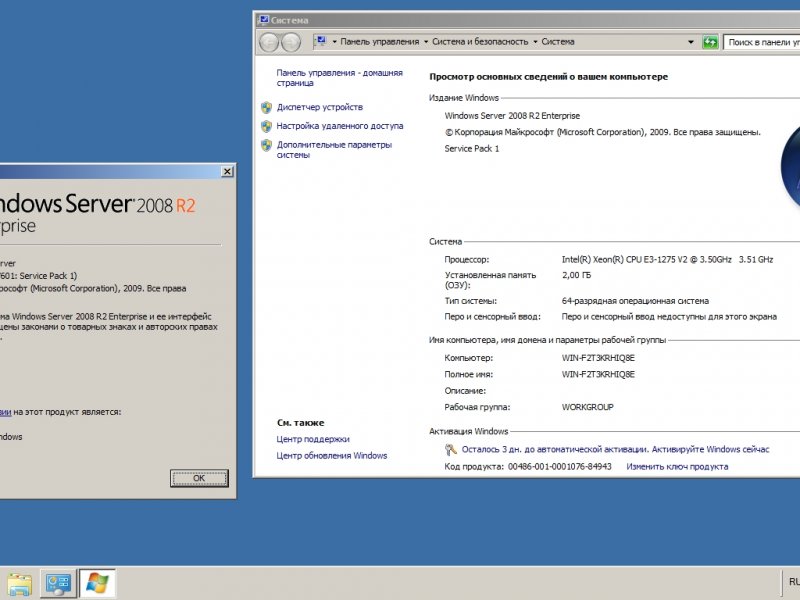Click the computer icon in the address bar
Screen dimensions: 800x600
pos(320,41)
